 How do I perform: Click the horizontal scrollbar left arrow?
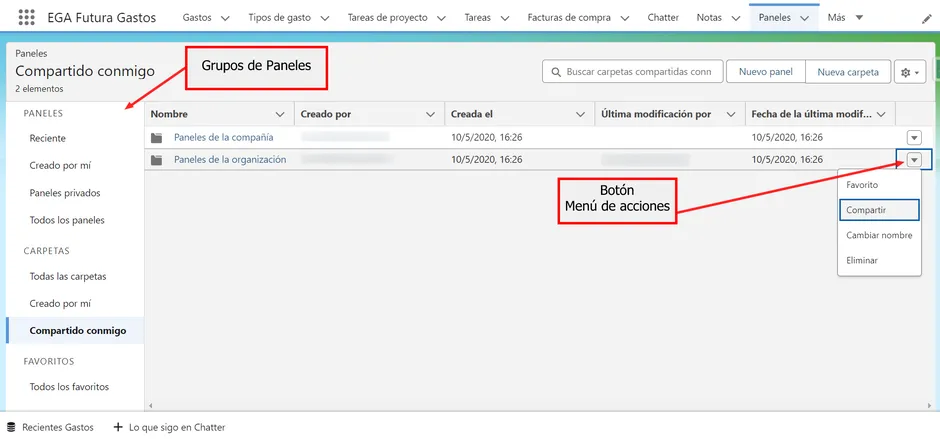tap(149, 406)
